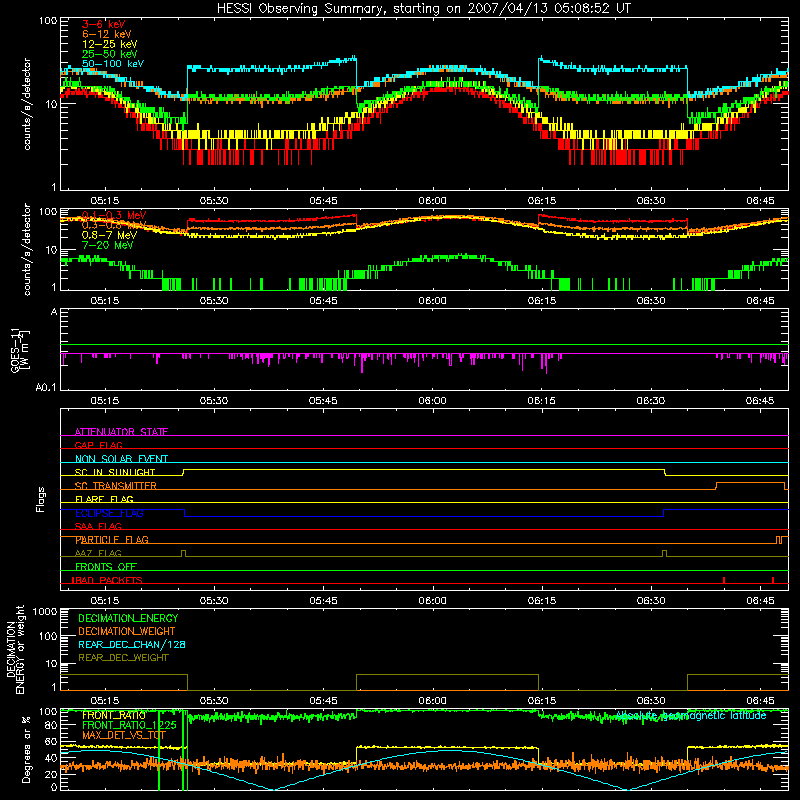Click the REAR_DEC_WEIGHT legend entry

[x=123, y=658]
